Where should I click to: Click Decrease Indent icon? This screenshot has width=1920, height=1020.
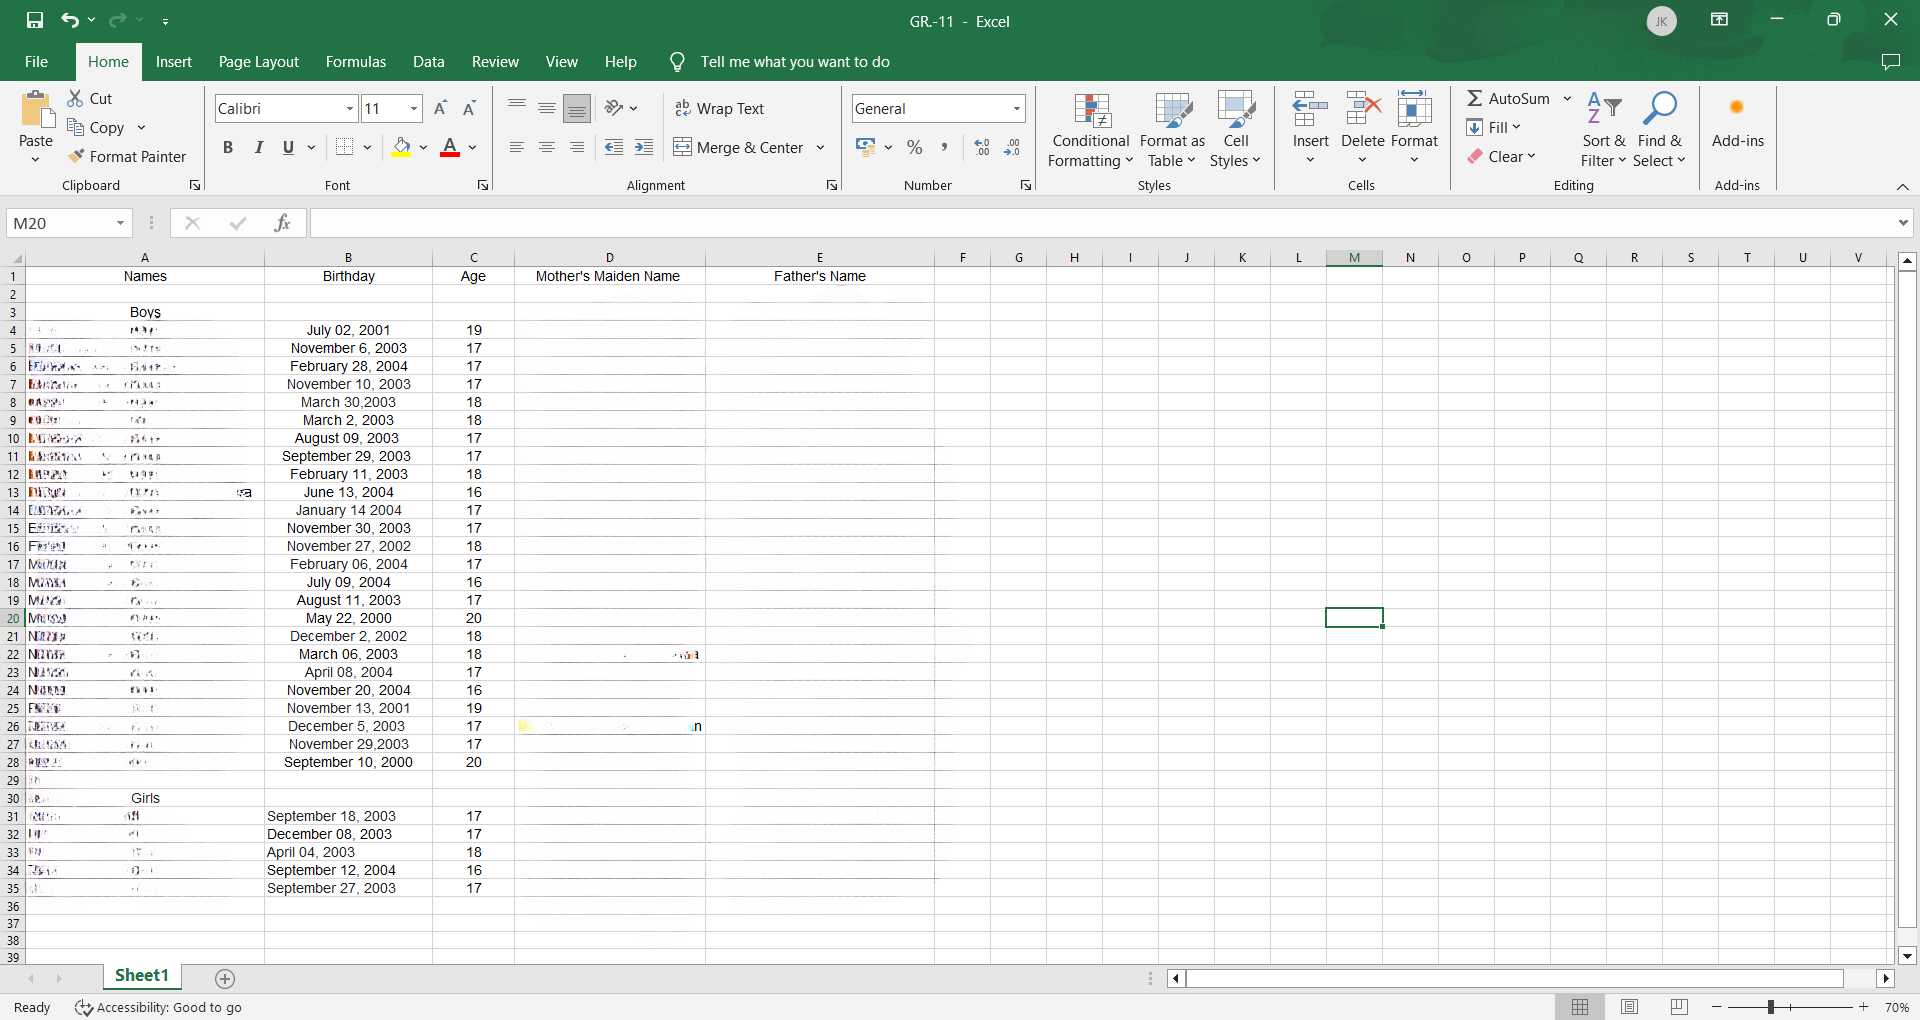[x=614, y=147]
